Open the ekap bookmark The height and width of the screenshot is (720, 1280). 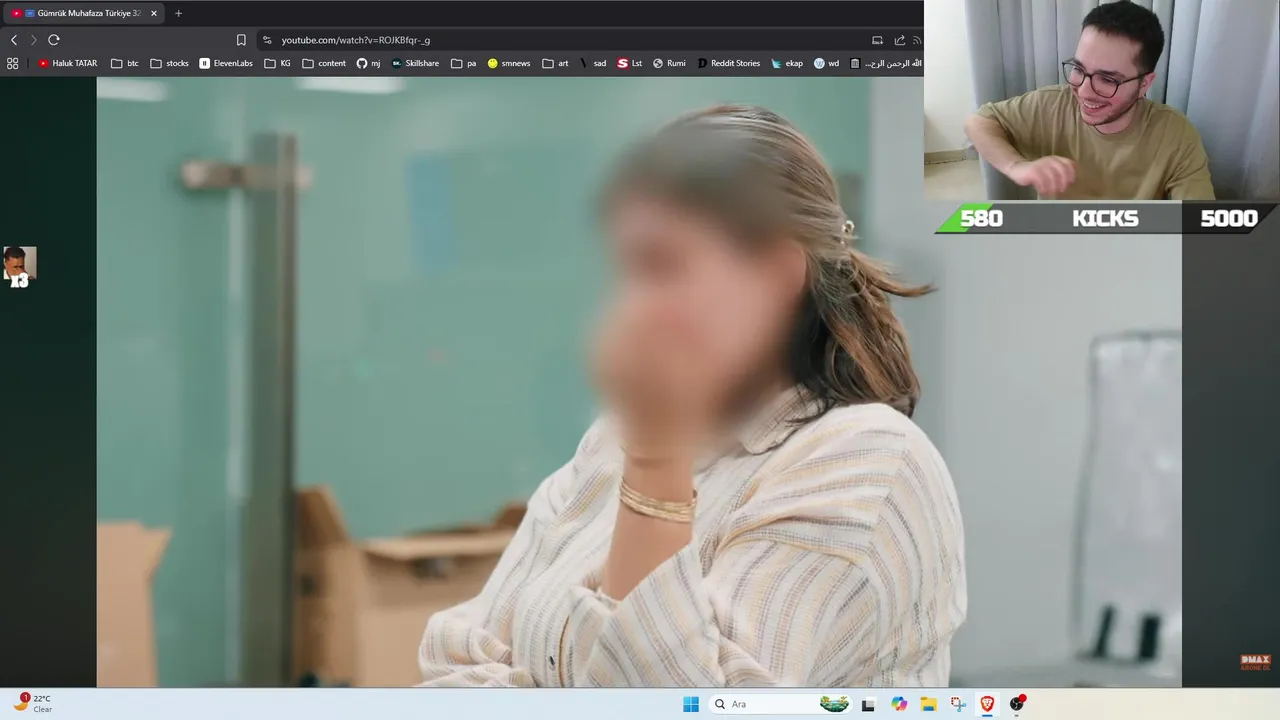tap(787, 63)
